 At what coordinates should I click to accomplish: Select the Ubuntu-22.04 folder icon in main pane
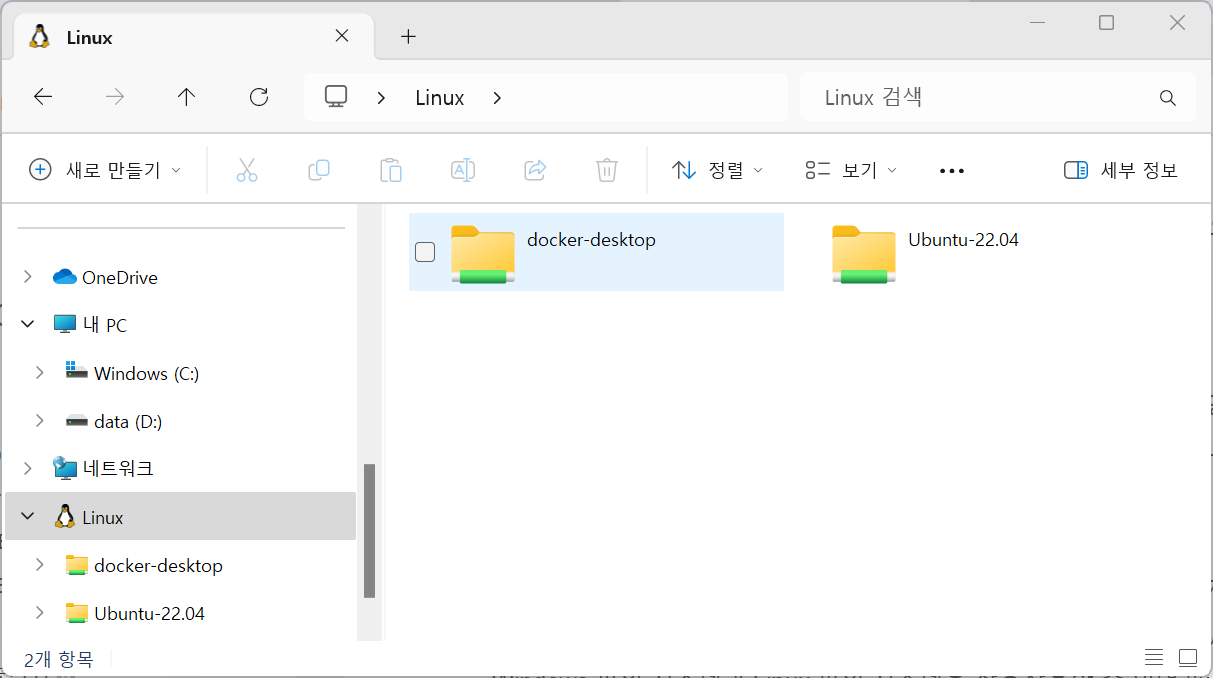(x=863, y=254)
